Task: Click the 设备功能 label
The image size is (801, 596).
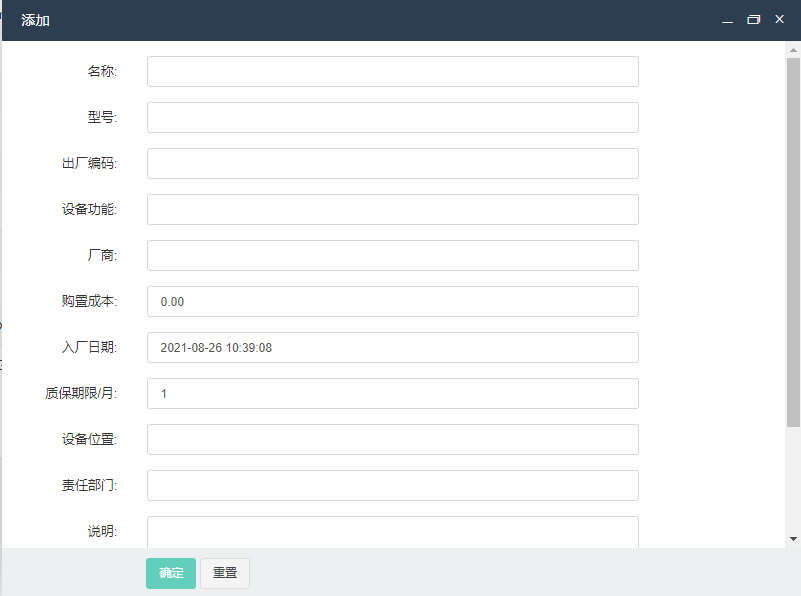Action: click(x=89, y=209)
